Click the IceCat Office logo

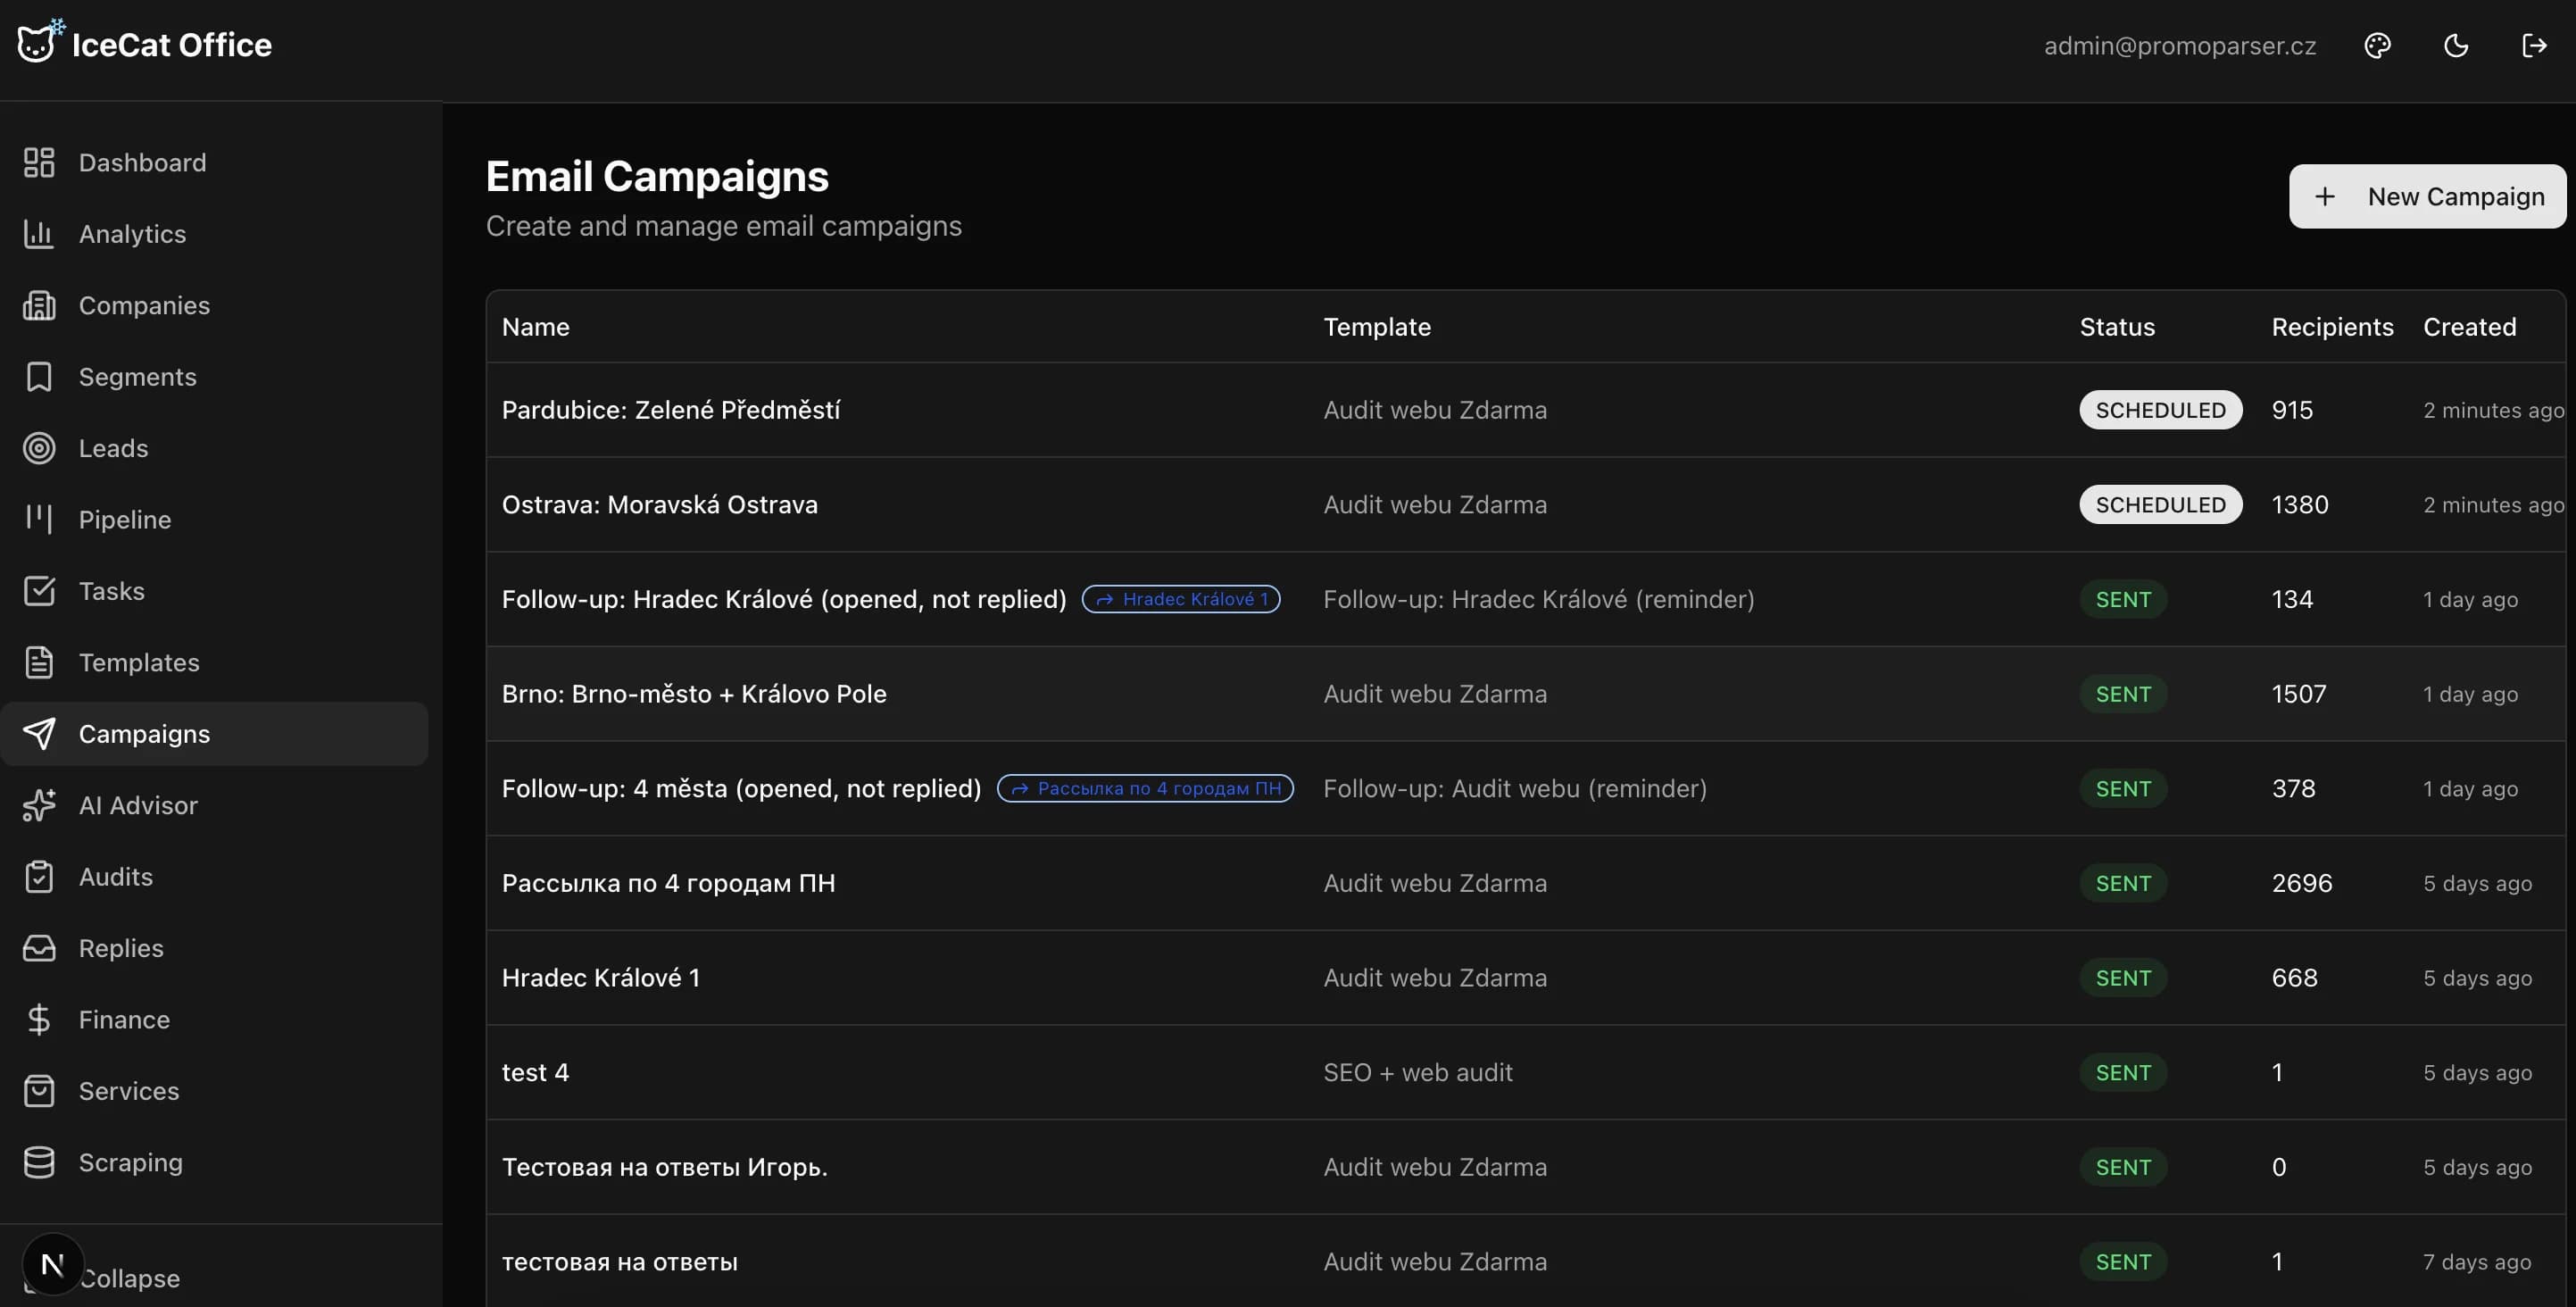pyautogui.click(x=145, y=45)
